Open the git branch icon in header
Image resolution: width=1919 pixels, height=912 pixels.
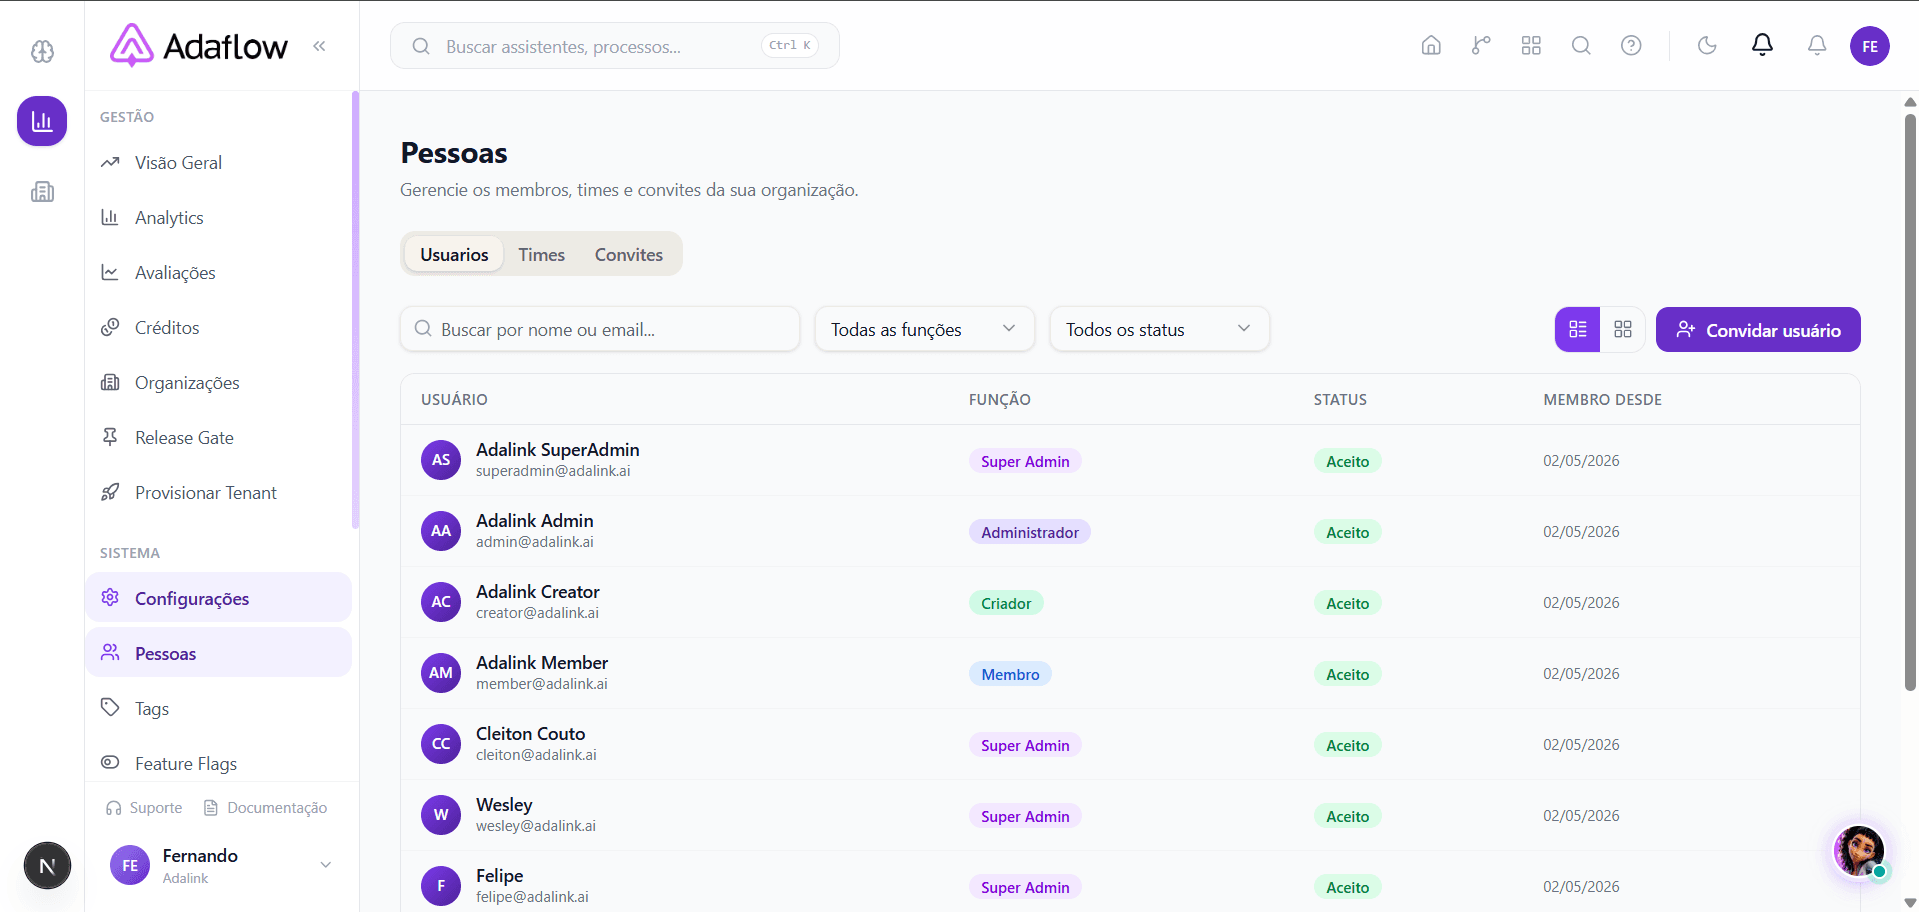pos(1481,46)
